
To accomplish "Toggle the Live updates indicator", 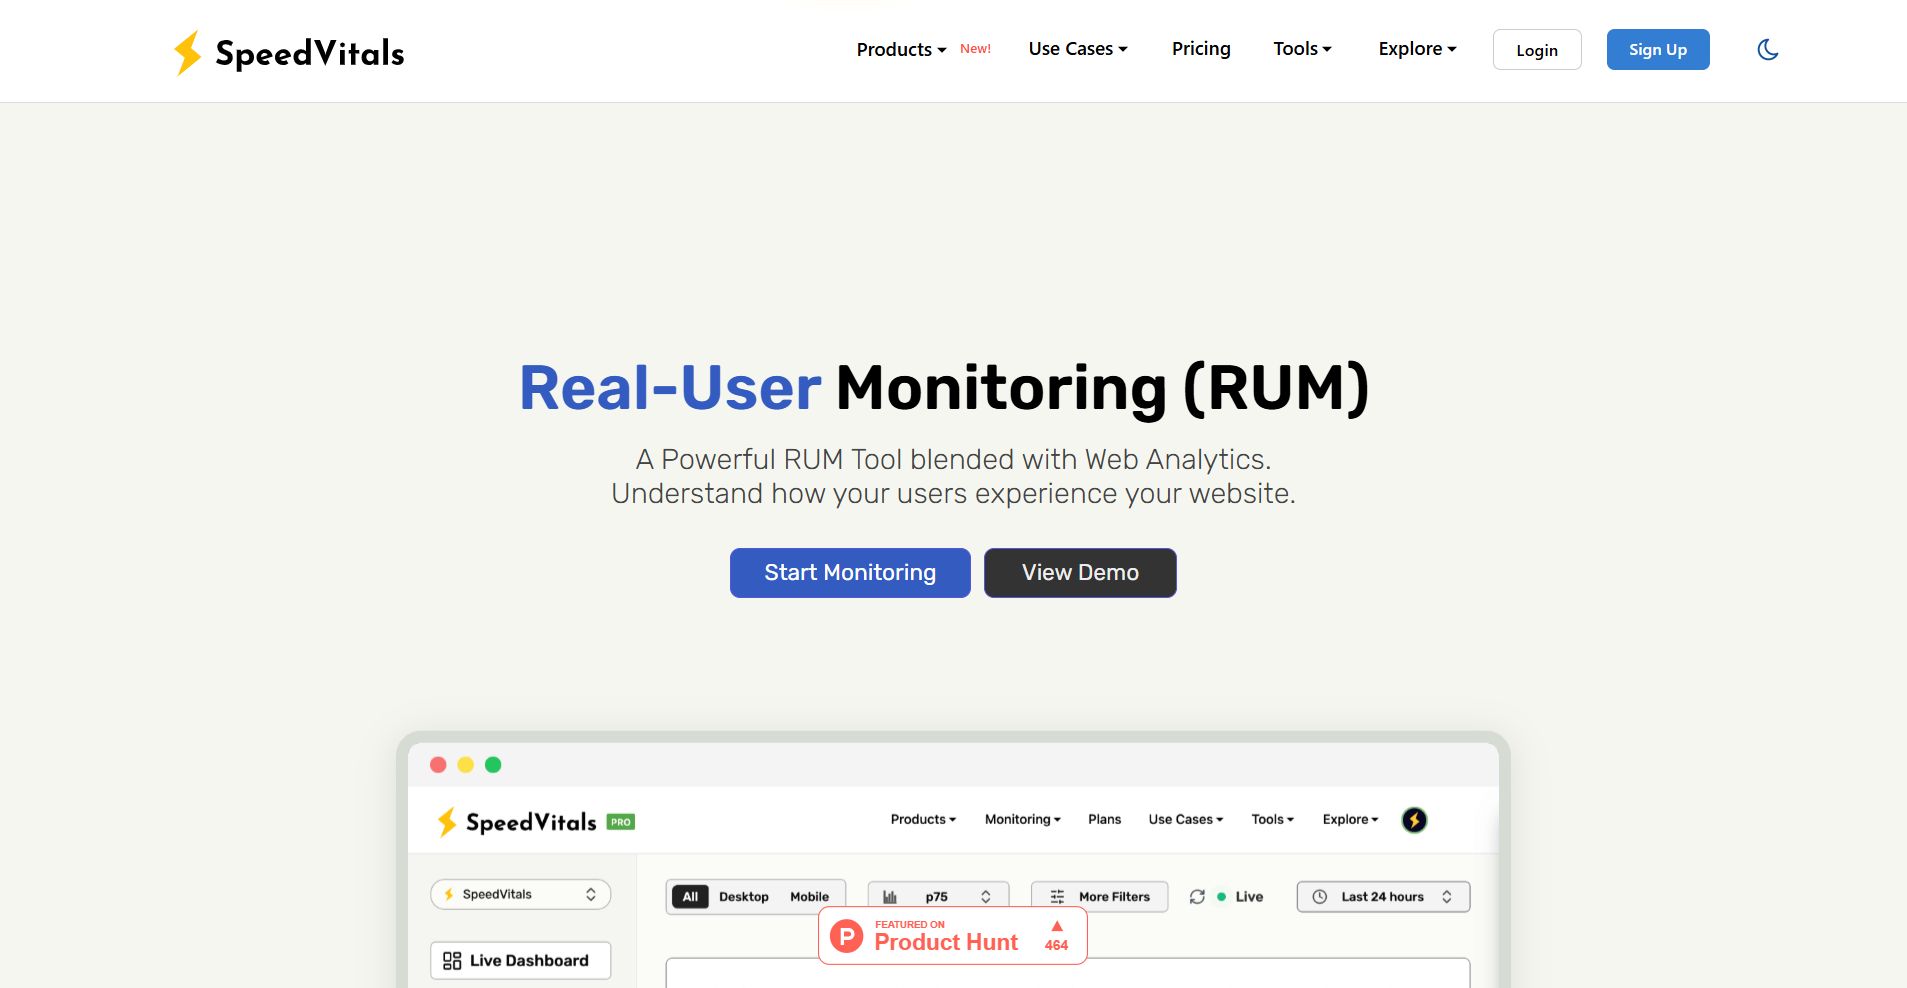I will point(1240,897).
